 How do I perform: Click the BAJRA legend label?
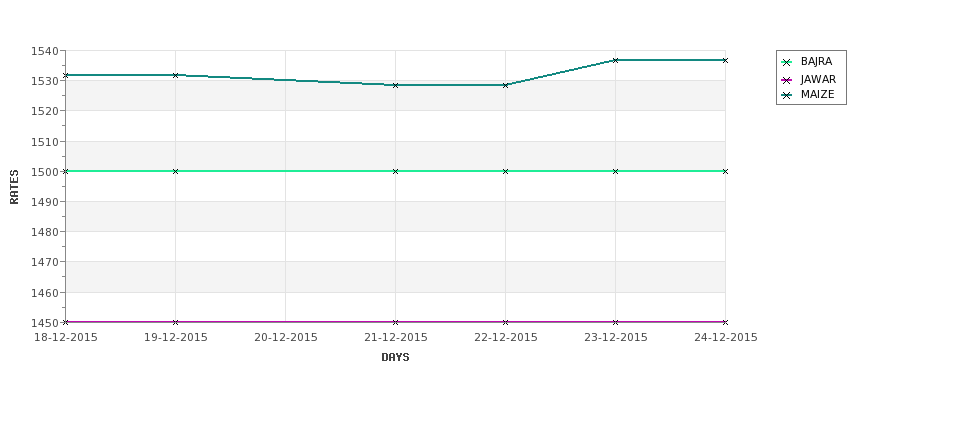pos(816,62)
